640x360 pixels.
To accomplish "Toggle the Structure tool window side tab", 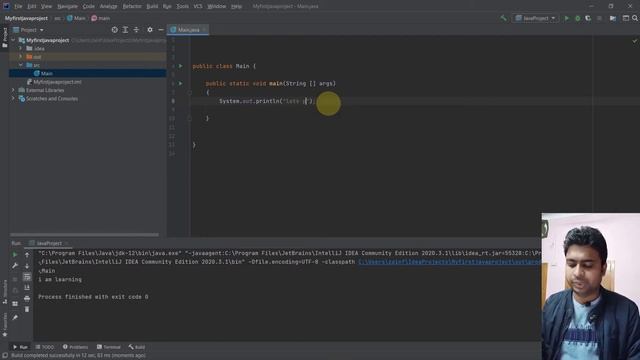I will click(x=4, y=292).
